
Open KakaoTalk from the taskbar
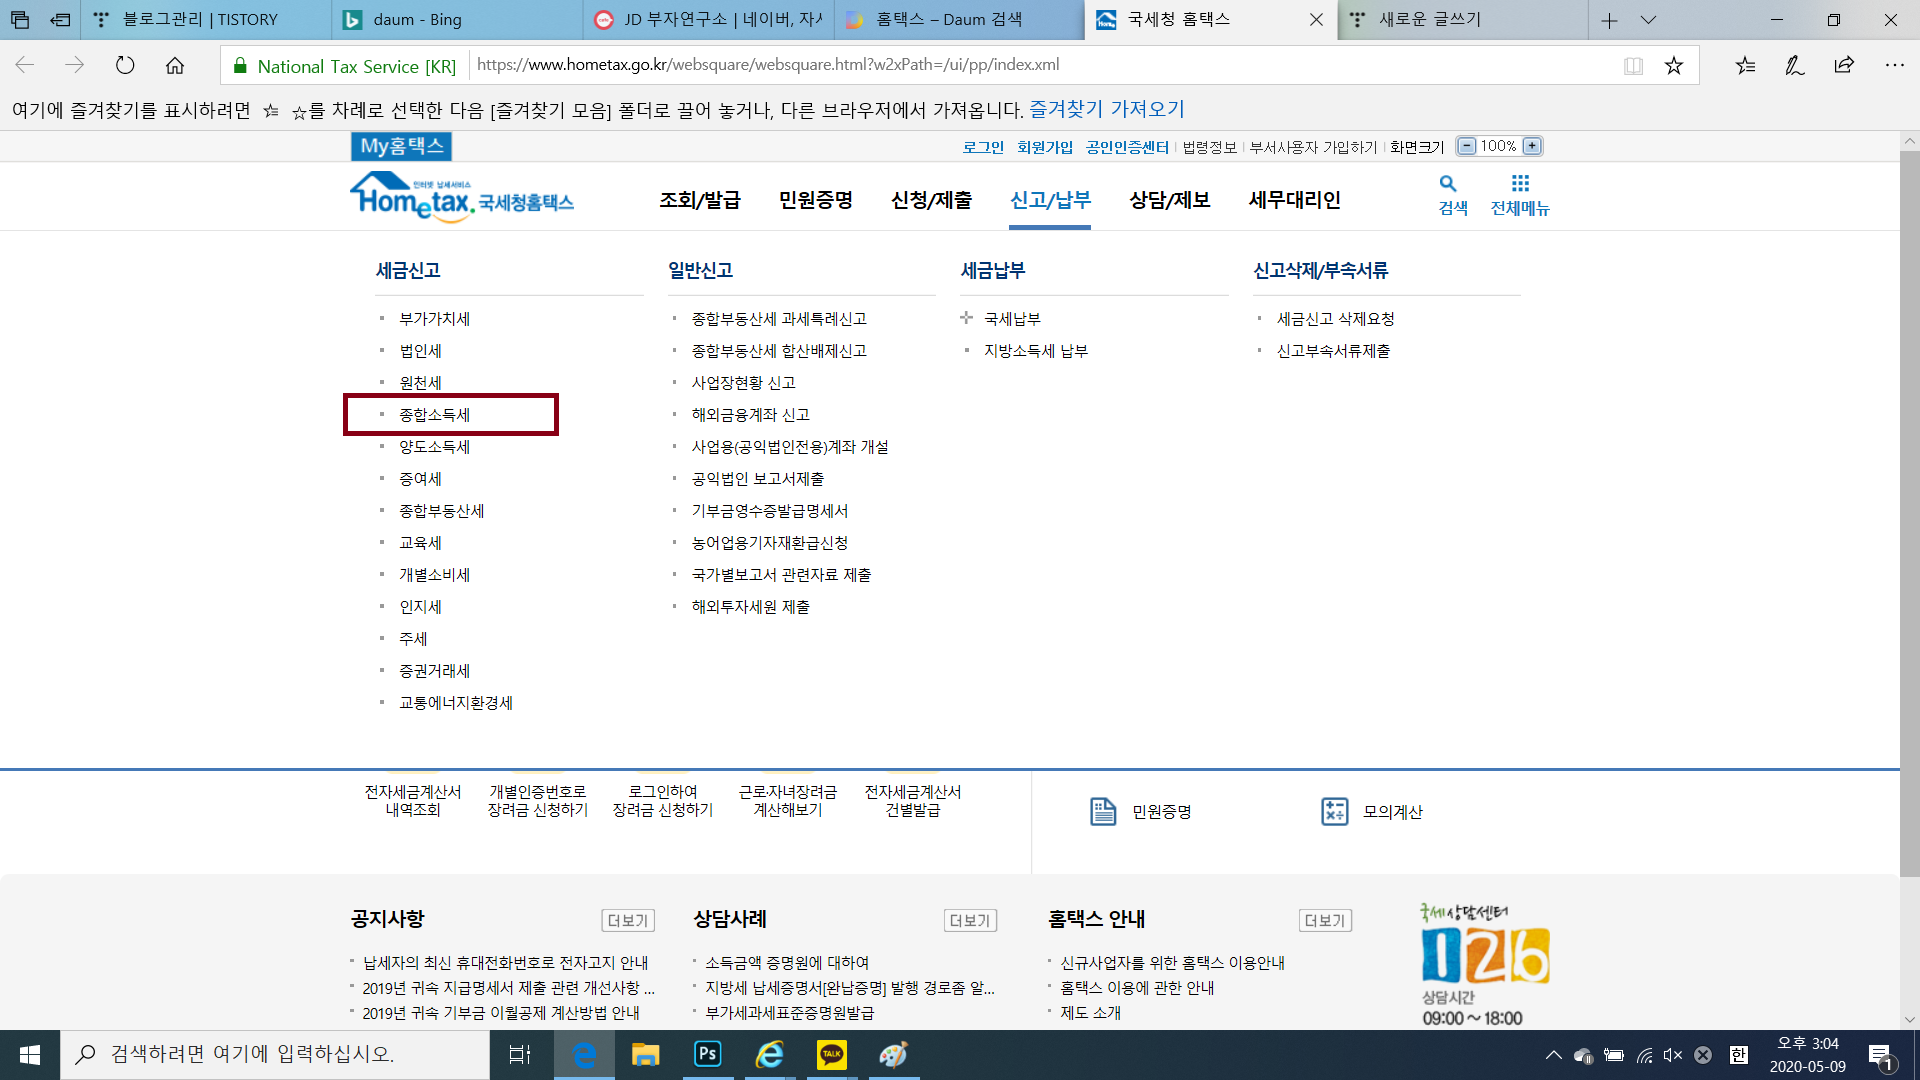[x=831, y=1054]
